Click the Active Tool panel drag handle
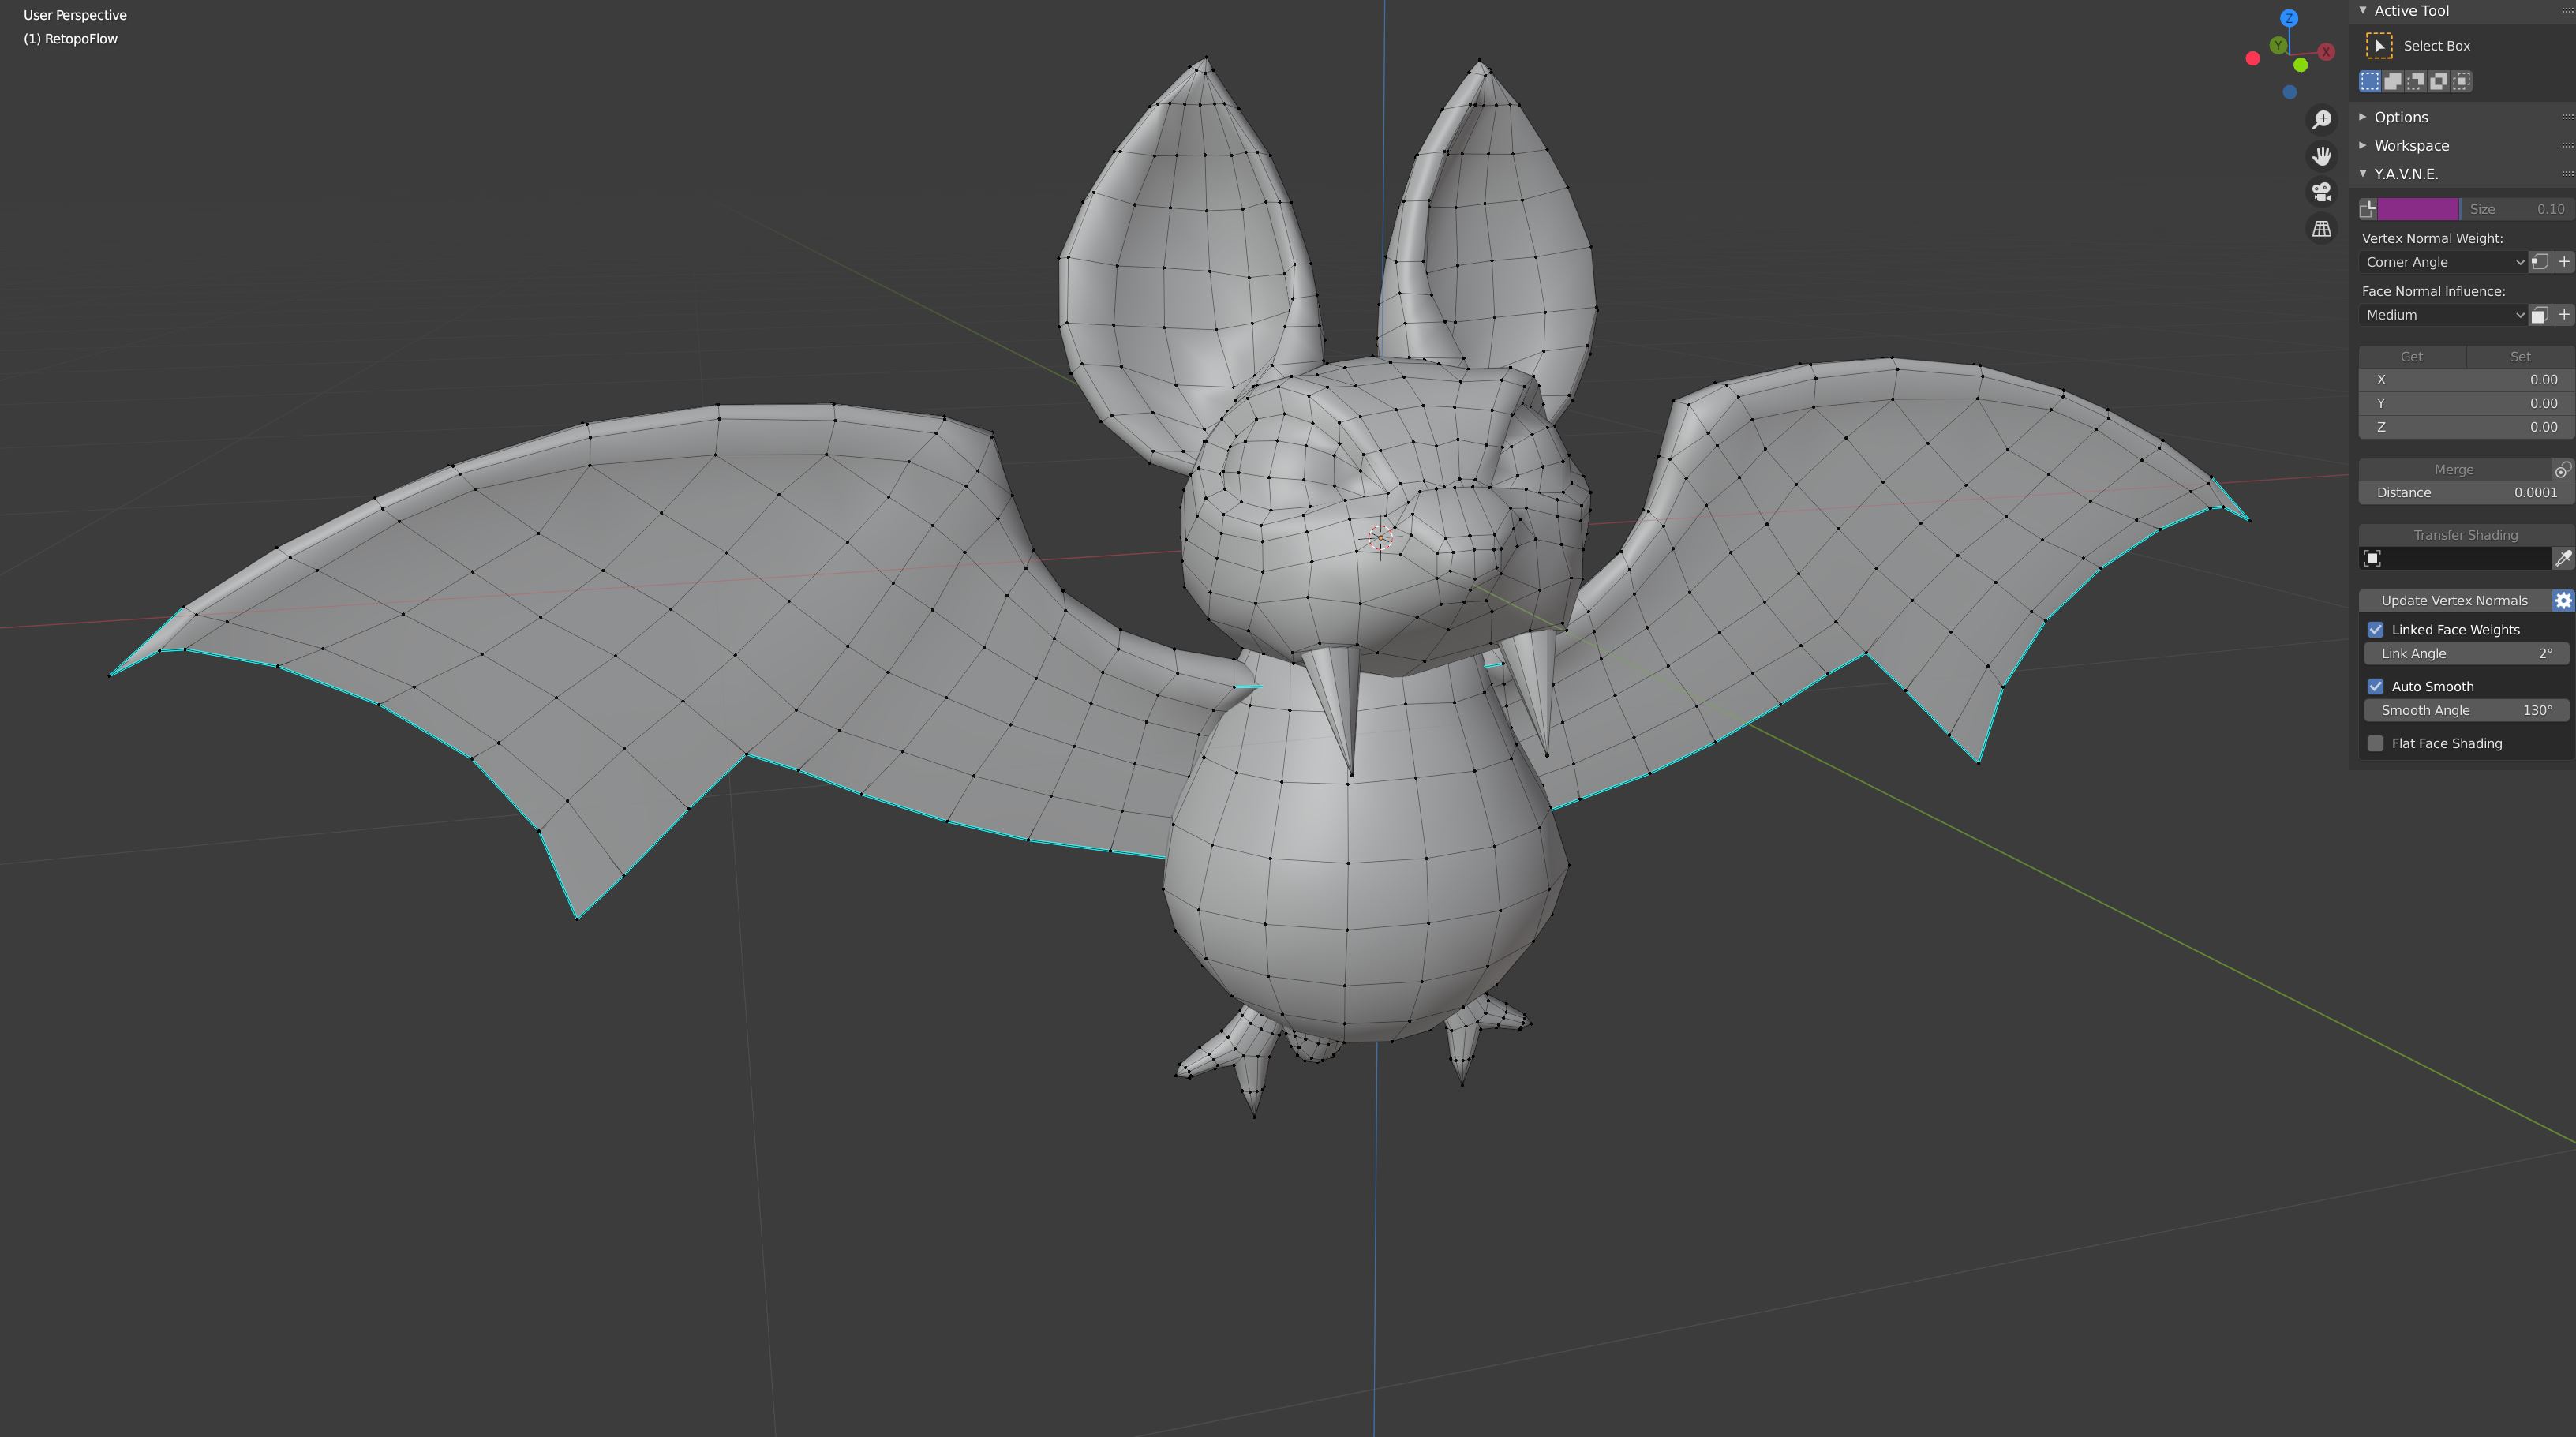This screenshot has height=1437, width=2576. [2567, 10]
